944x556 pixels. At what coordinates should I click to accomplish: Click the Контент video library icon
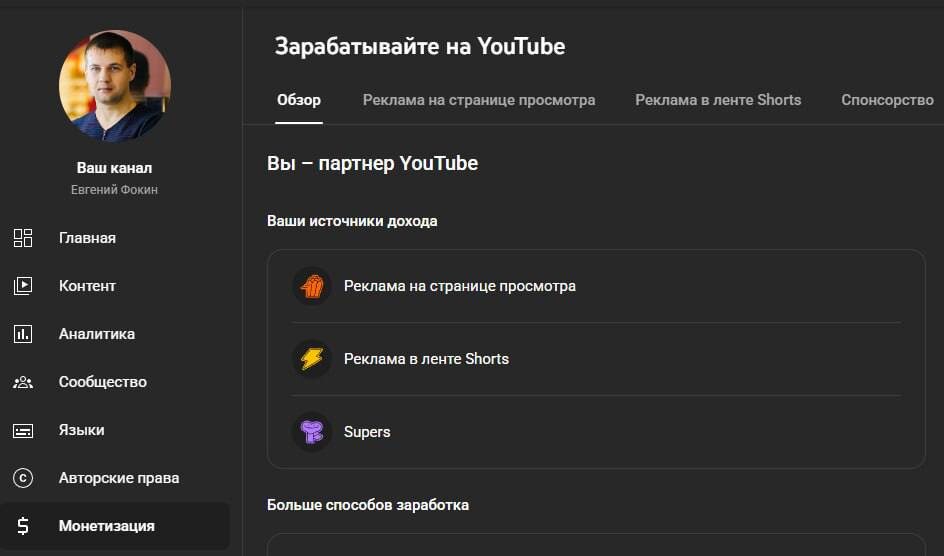click(x=23, y=286)
